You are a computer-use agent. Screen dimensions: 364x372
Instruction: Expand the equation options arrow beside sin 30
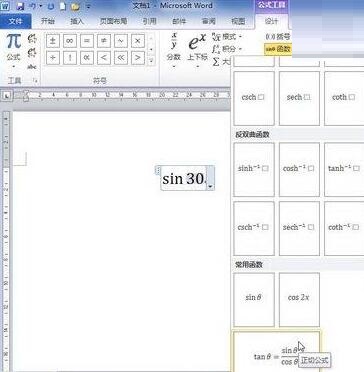coord(210,187)
